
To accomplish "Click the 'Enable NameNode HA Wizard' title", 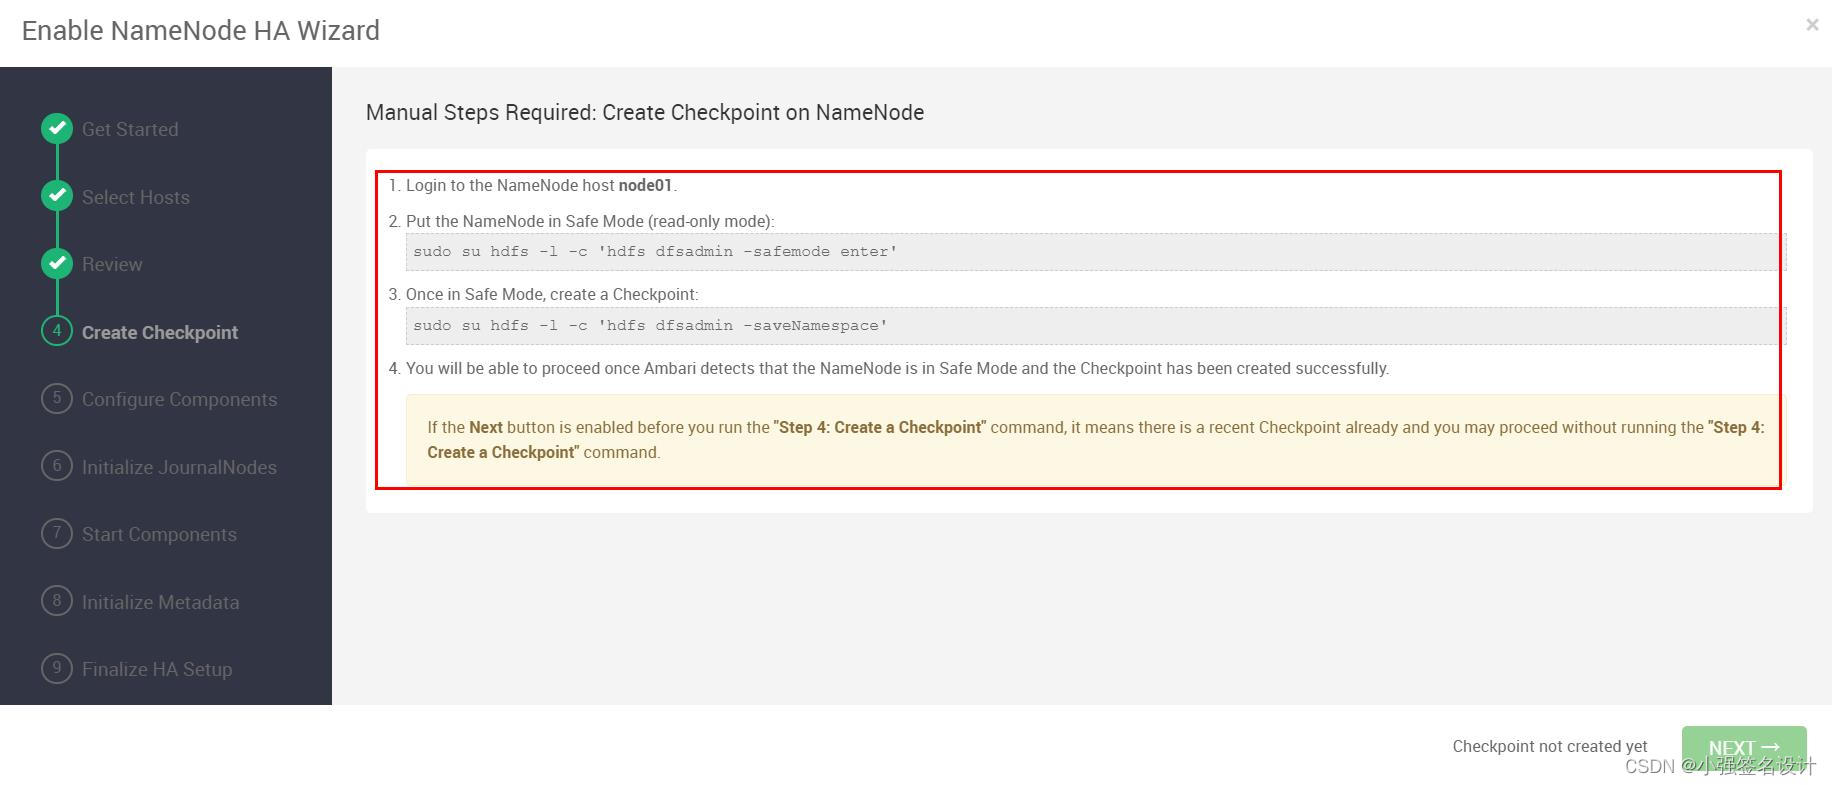I will [201, 30].
